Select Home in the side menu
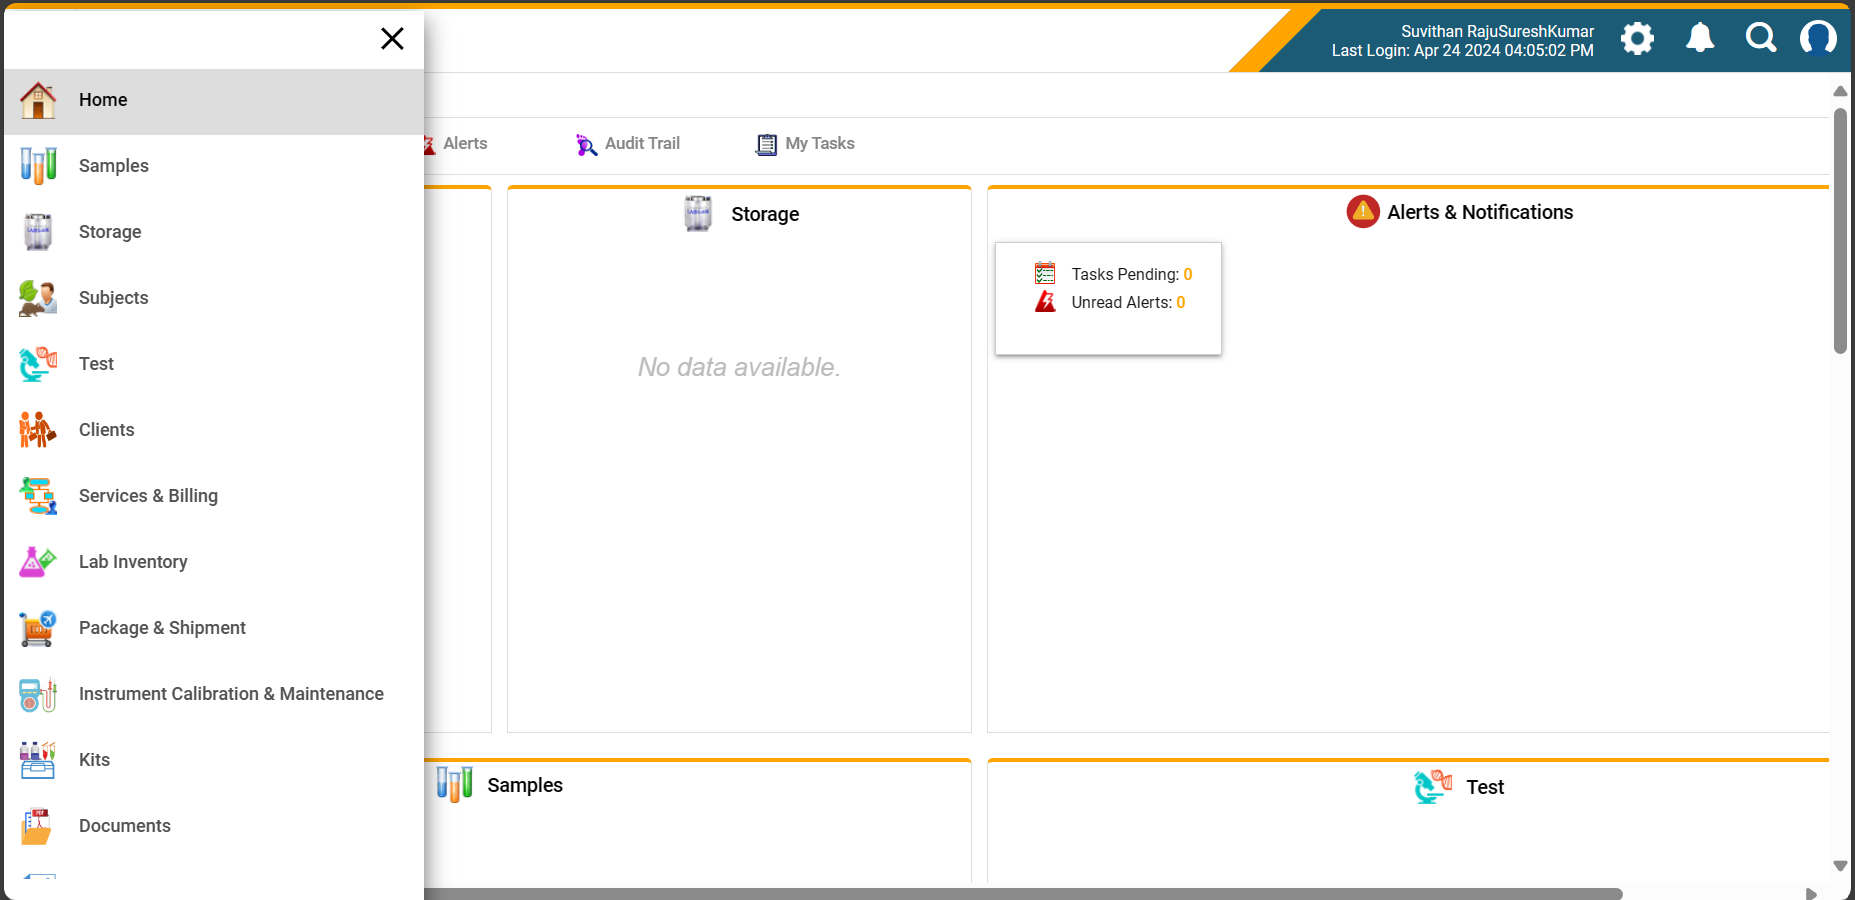 (103, 100)
